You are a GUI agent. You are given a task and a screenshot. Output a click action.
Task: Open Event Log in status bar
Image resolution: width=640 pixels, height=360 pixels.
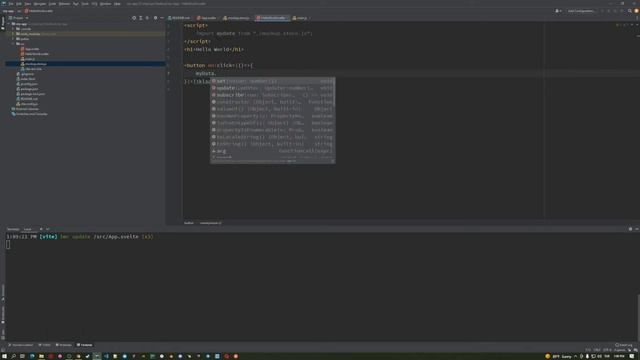(623, 345)
